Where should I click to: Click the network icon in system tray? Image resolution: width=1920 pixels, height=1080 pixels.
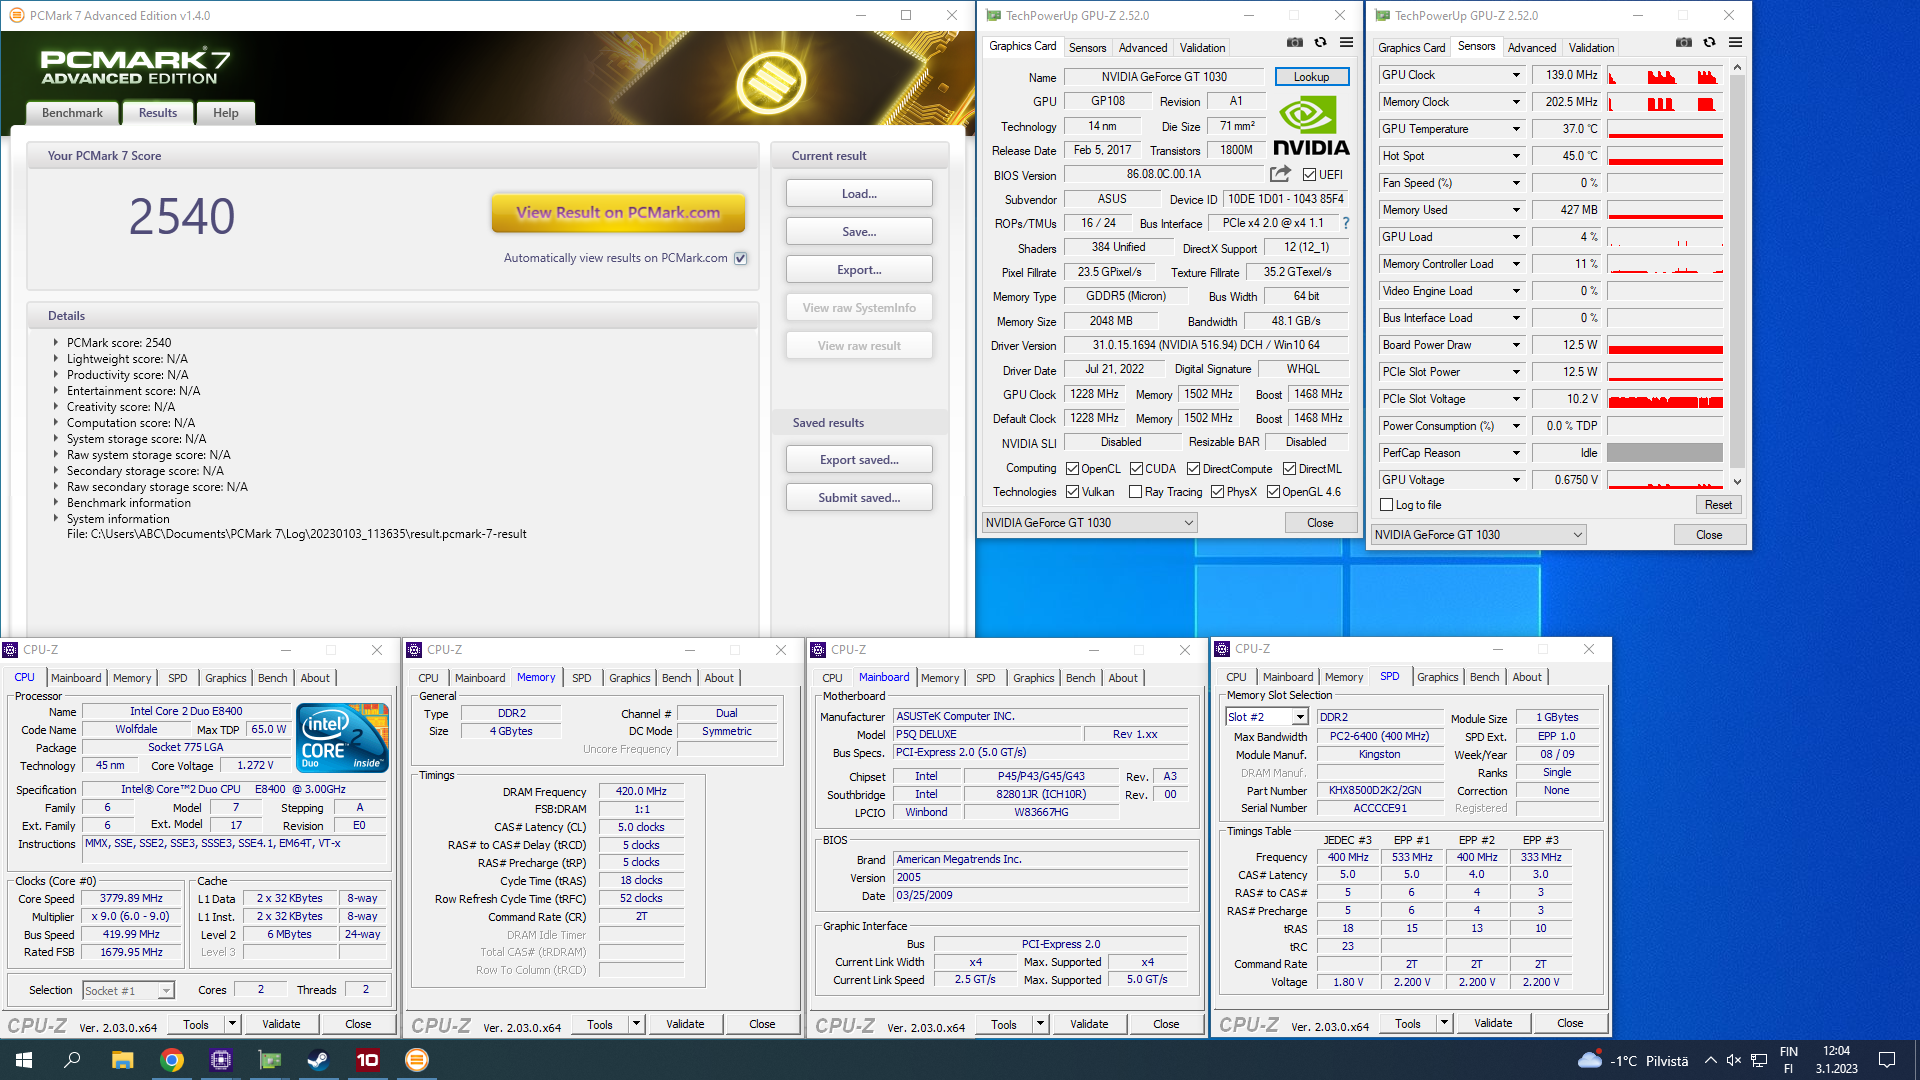(x=1759, y=1060)
